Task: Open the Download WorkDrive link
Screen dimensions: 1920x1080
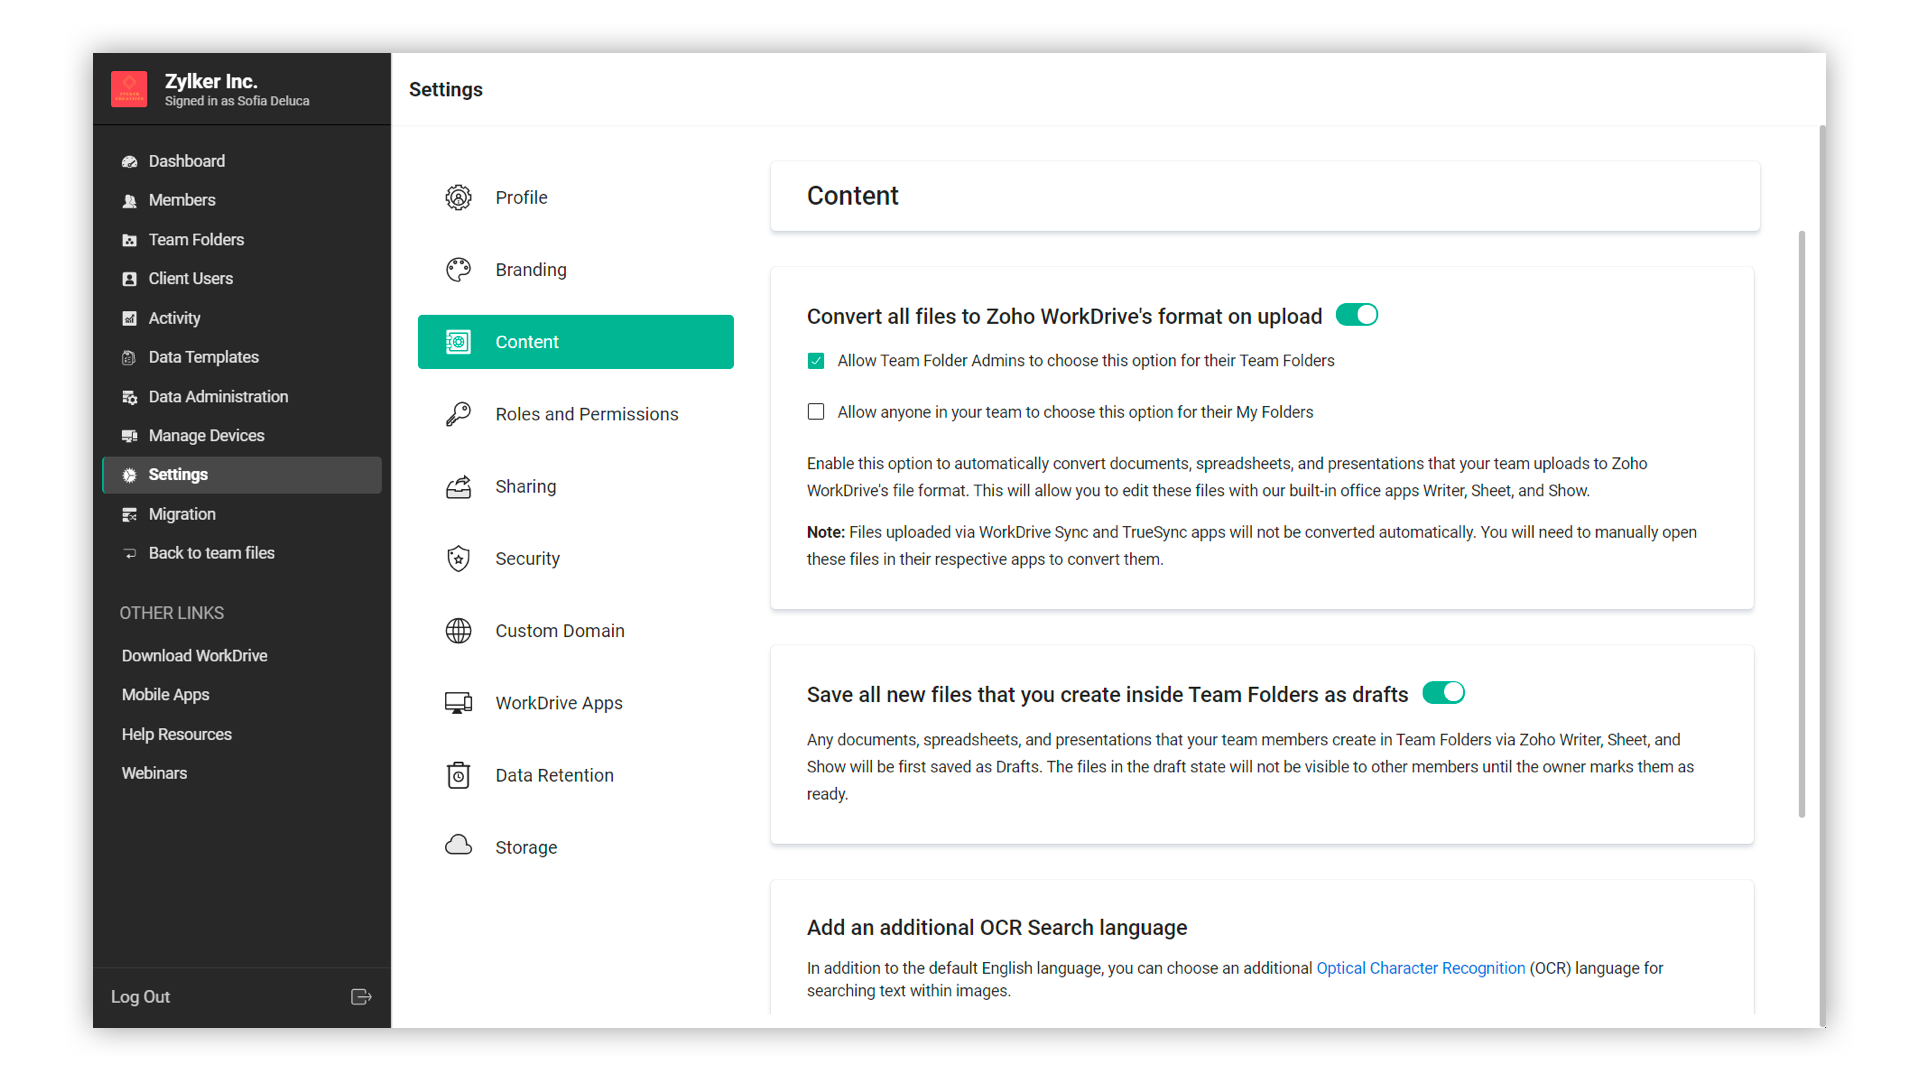Action: tap(194, 656)
